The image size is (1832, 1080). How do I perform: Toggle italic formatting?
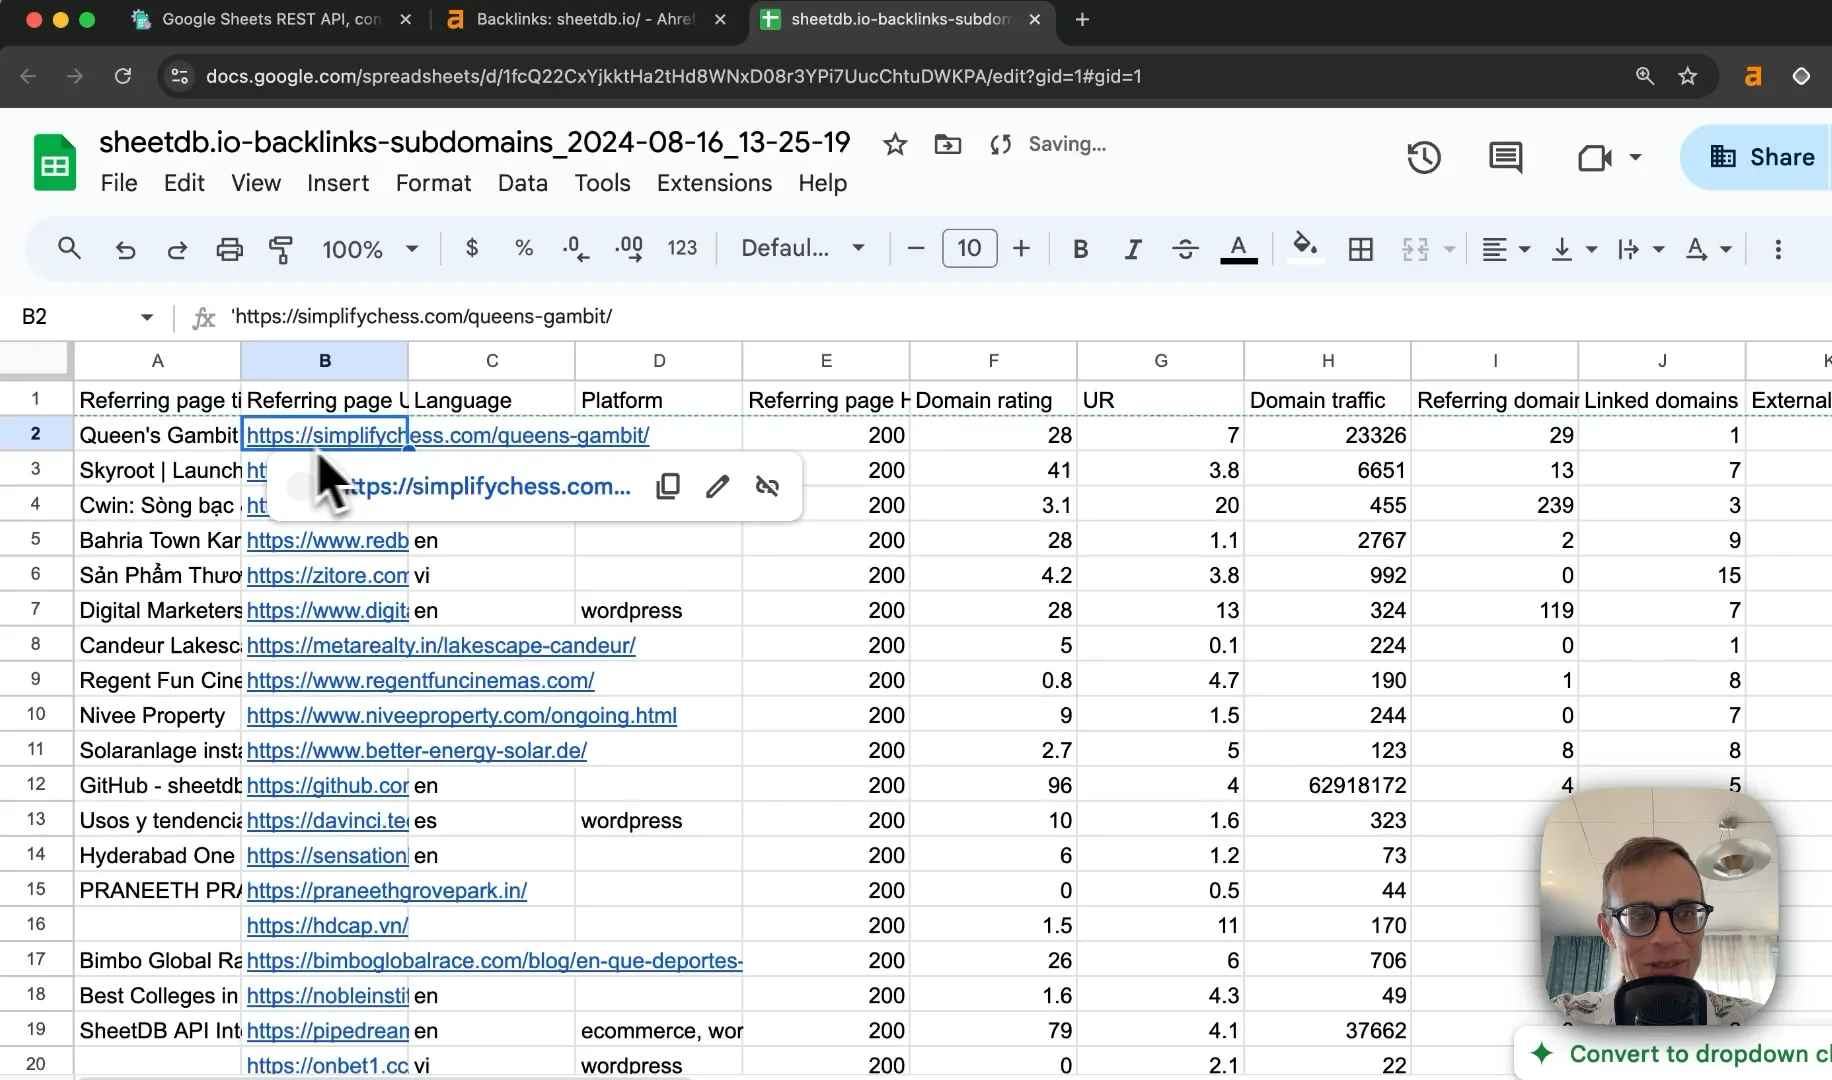(x=1132, y=249)
